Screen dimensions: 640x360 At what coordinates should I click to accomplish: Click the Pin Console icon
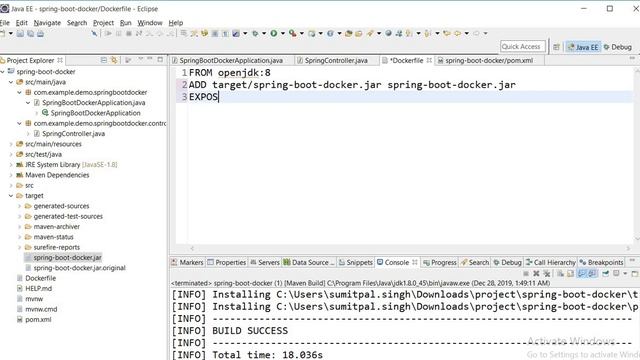point(606,273)
